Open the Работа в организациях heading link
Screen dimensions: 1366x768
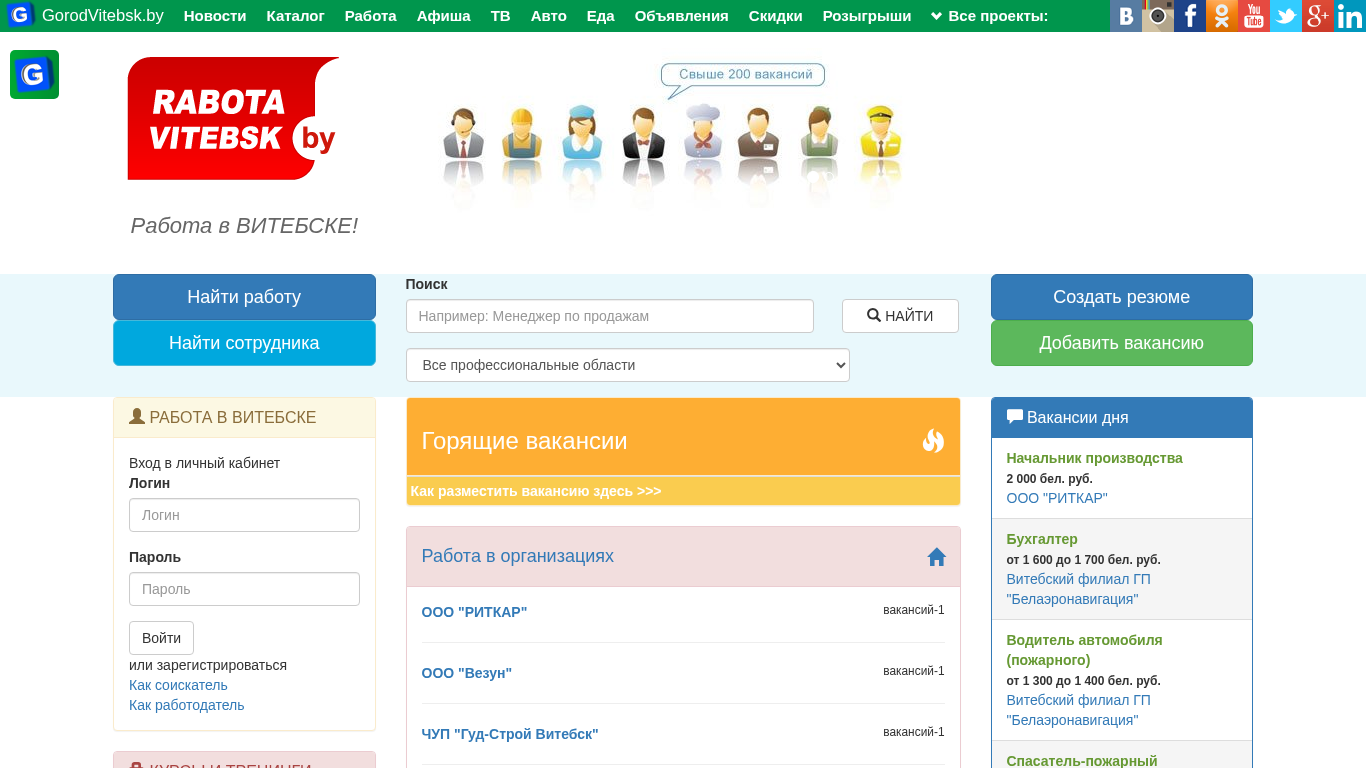click(x=518, y=556)
